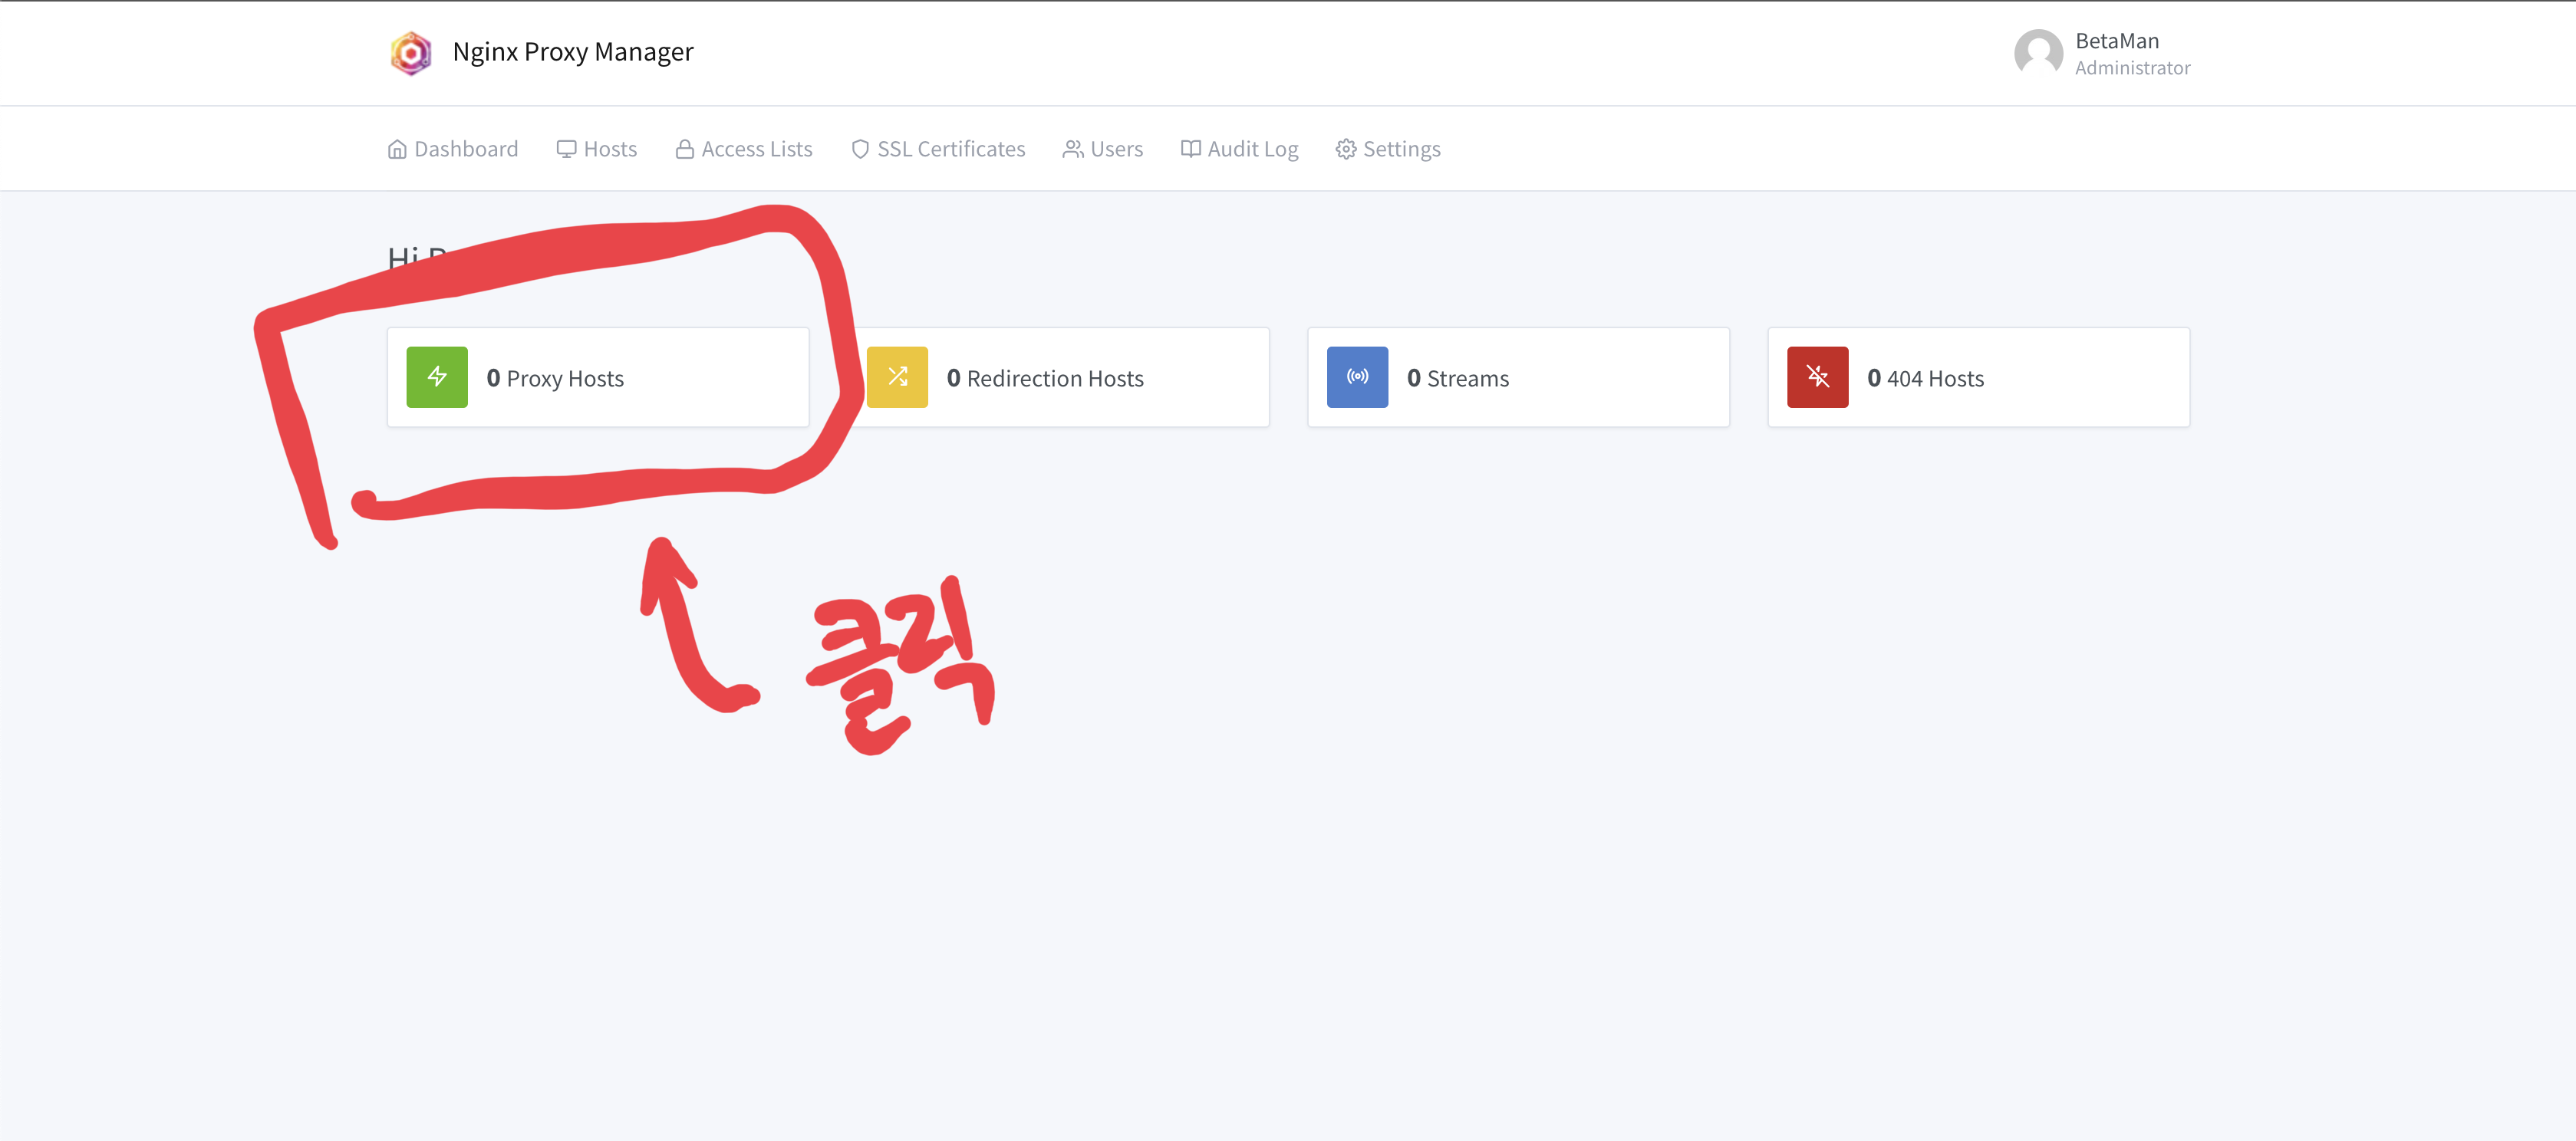The image size is (2576, 1141).
Task: Click the red 404 Hosts icon
Action: click(1817, 377)
